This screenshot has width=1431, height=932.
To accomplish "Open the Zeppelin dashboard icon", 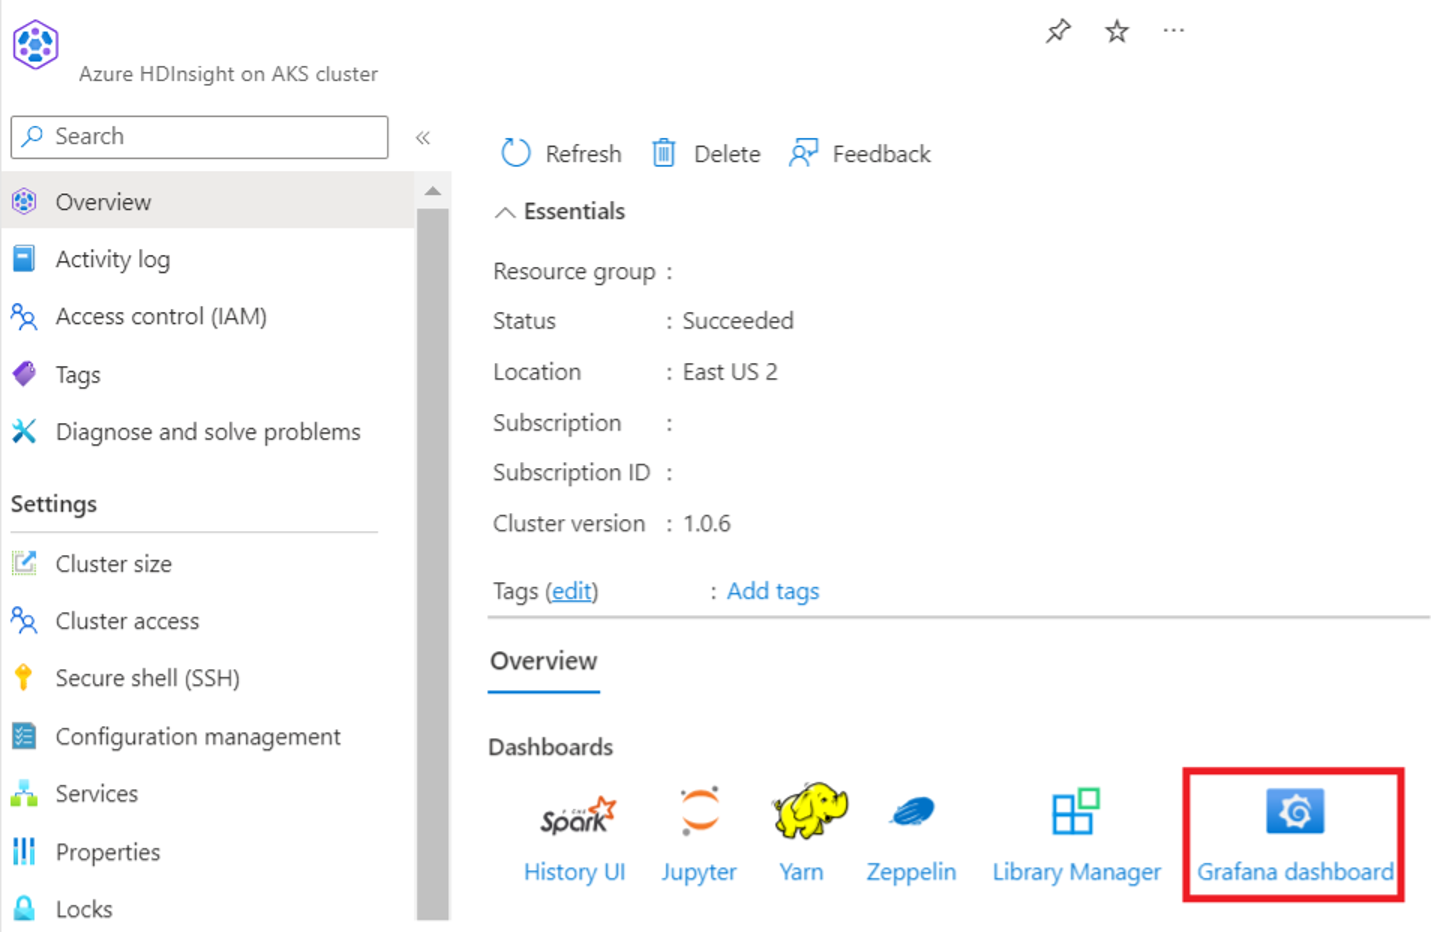I will click(x=911, y=811).
